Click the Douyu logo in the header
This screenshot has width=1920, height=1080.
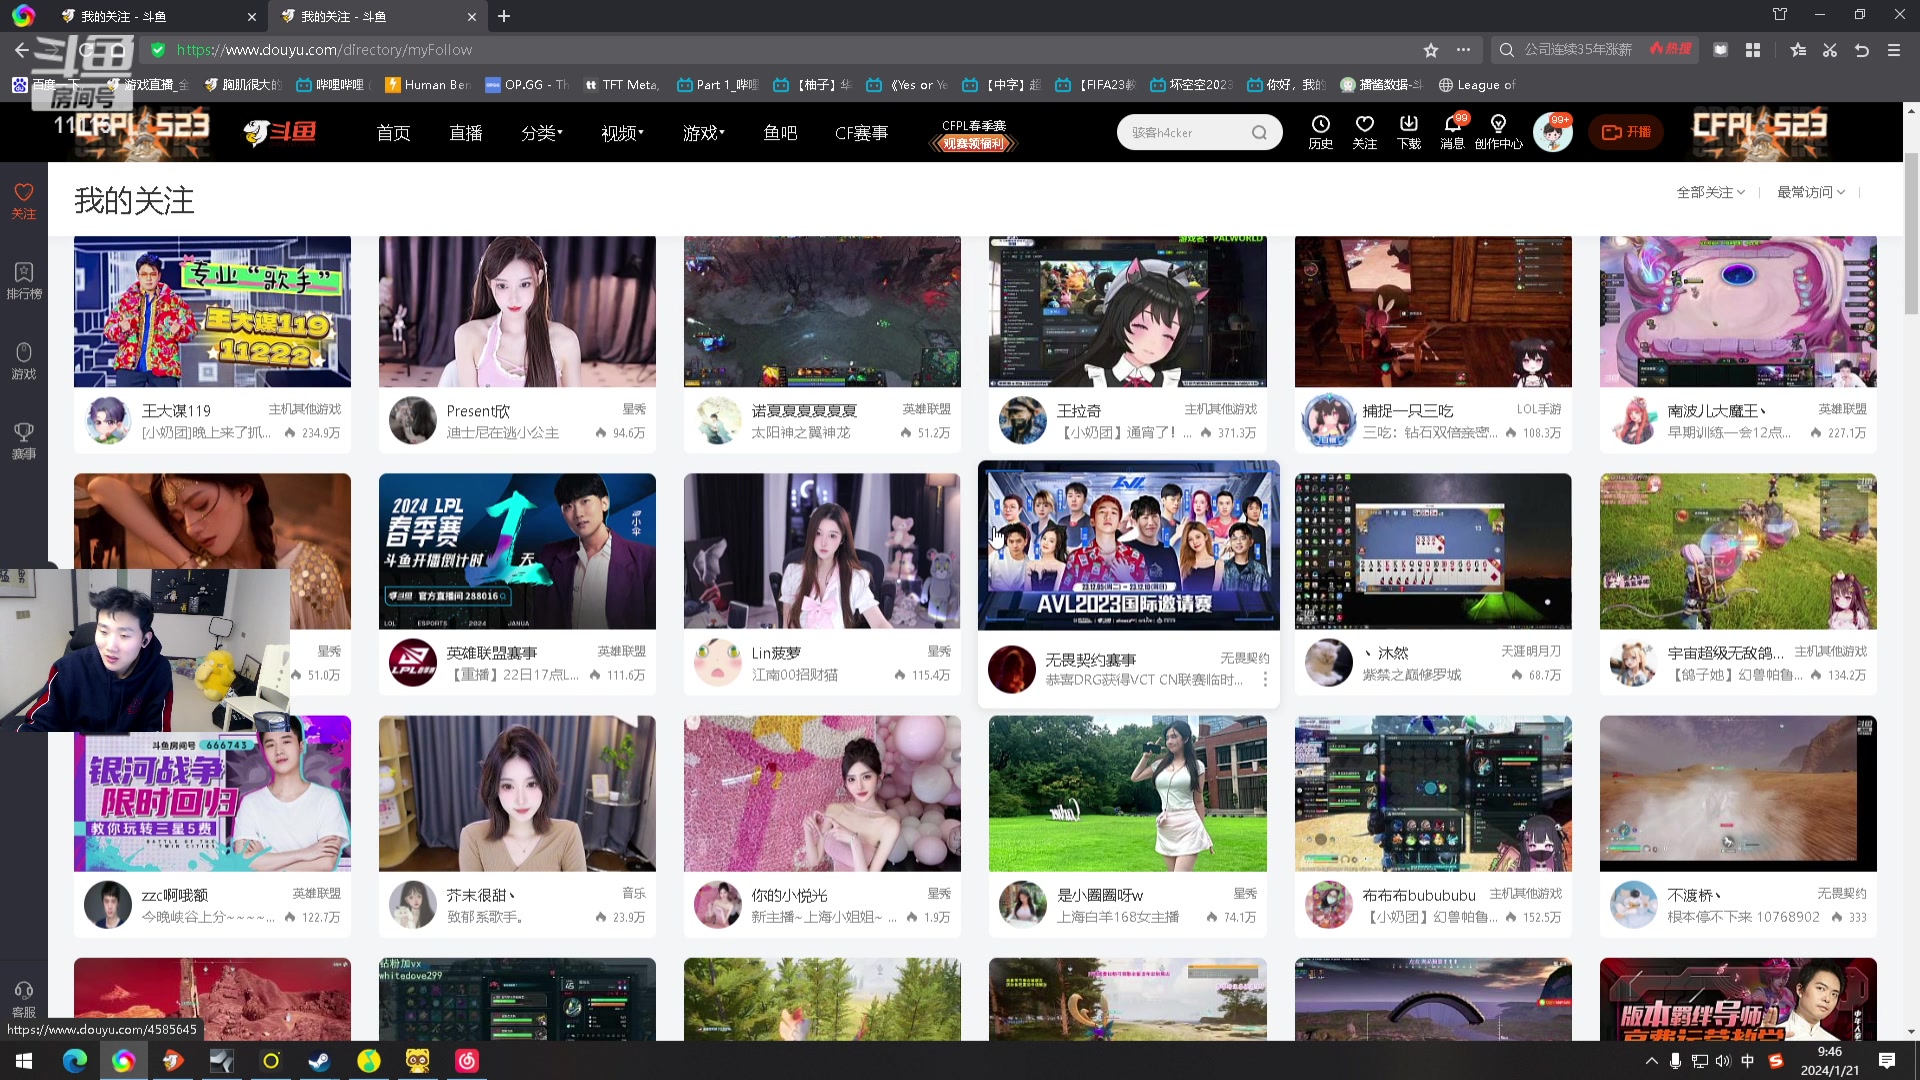280,132
